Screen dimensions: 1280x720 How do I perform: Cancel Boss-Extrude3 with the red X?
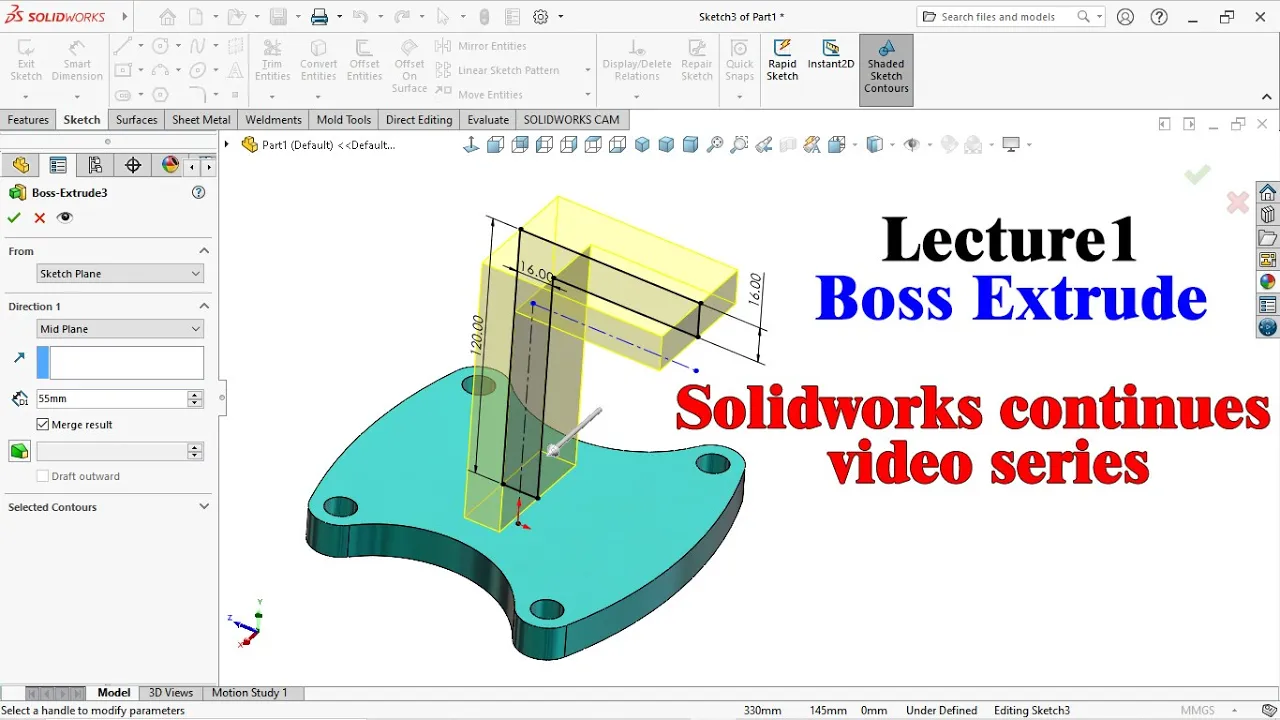[40, 218]
